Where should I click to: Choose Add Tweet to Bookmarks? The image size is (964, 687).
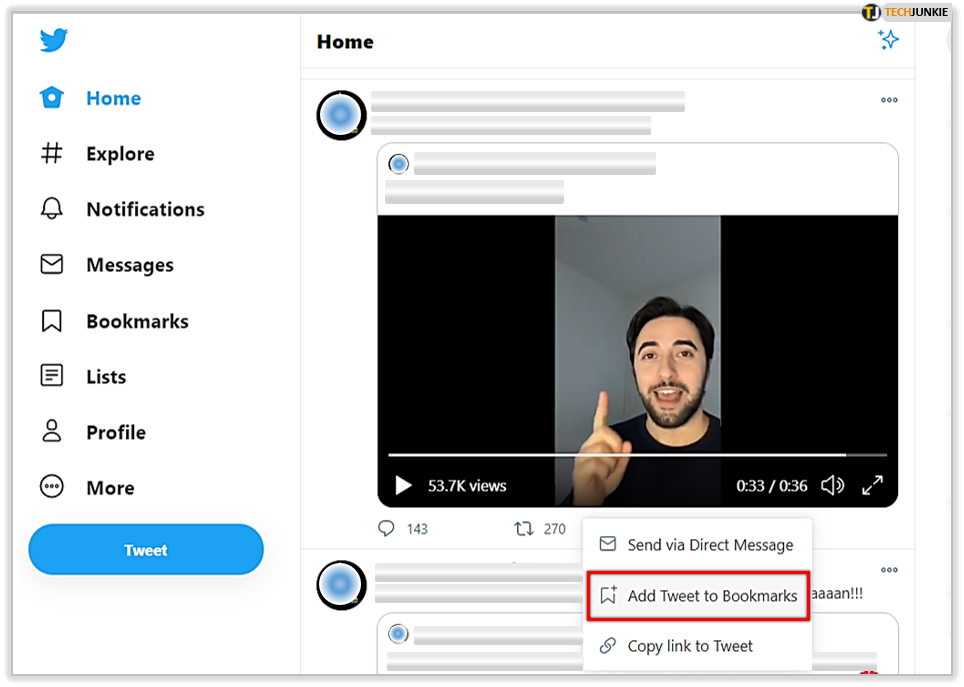(698, 595)
